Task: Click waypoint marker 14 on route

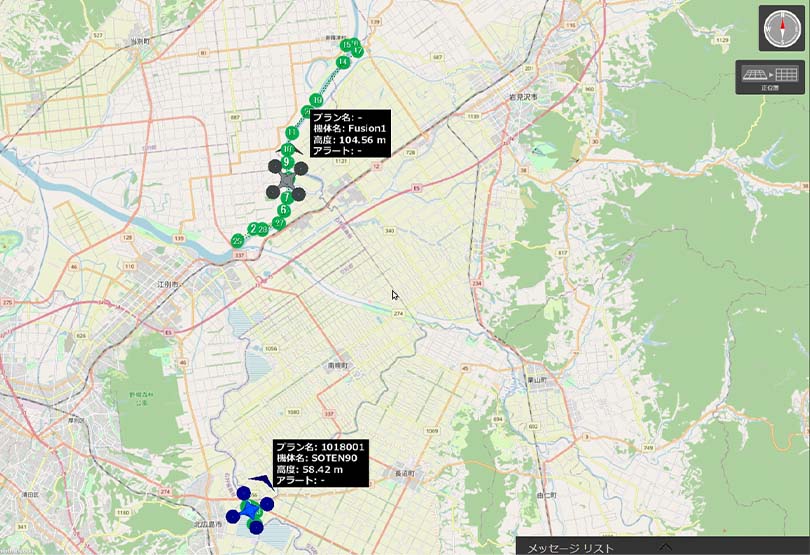Action: coord(343,62)
